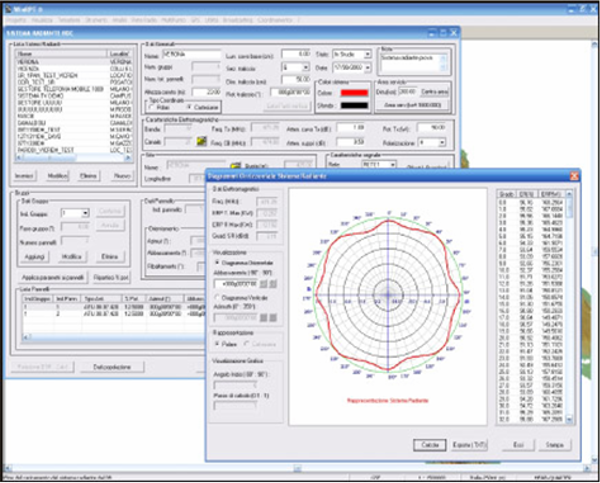
Task: Select VICENZA row in systems list
Action: [73, 69]
